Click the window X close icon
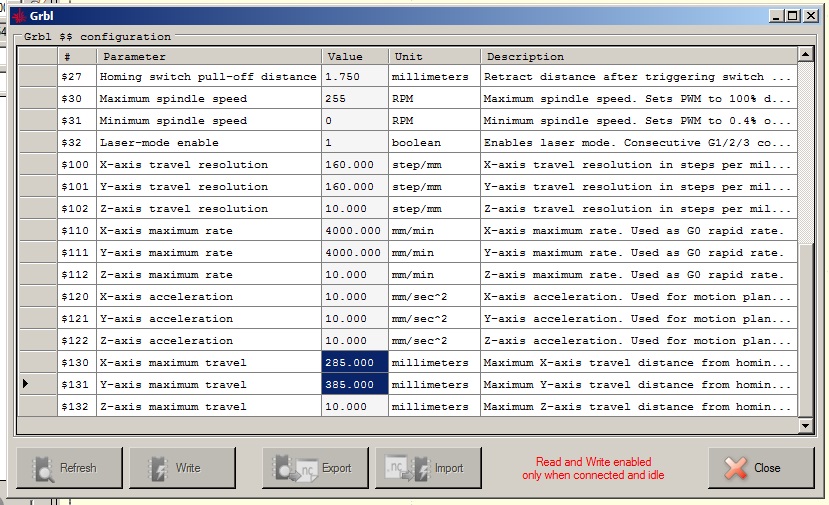Image resolution: width=829 pixels, height=505 pixels. click(x=810, y=16)
